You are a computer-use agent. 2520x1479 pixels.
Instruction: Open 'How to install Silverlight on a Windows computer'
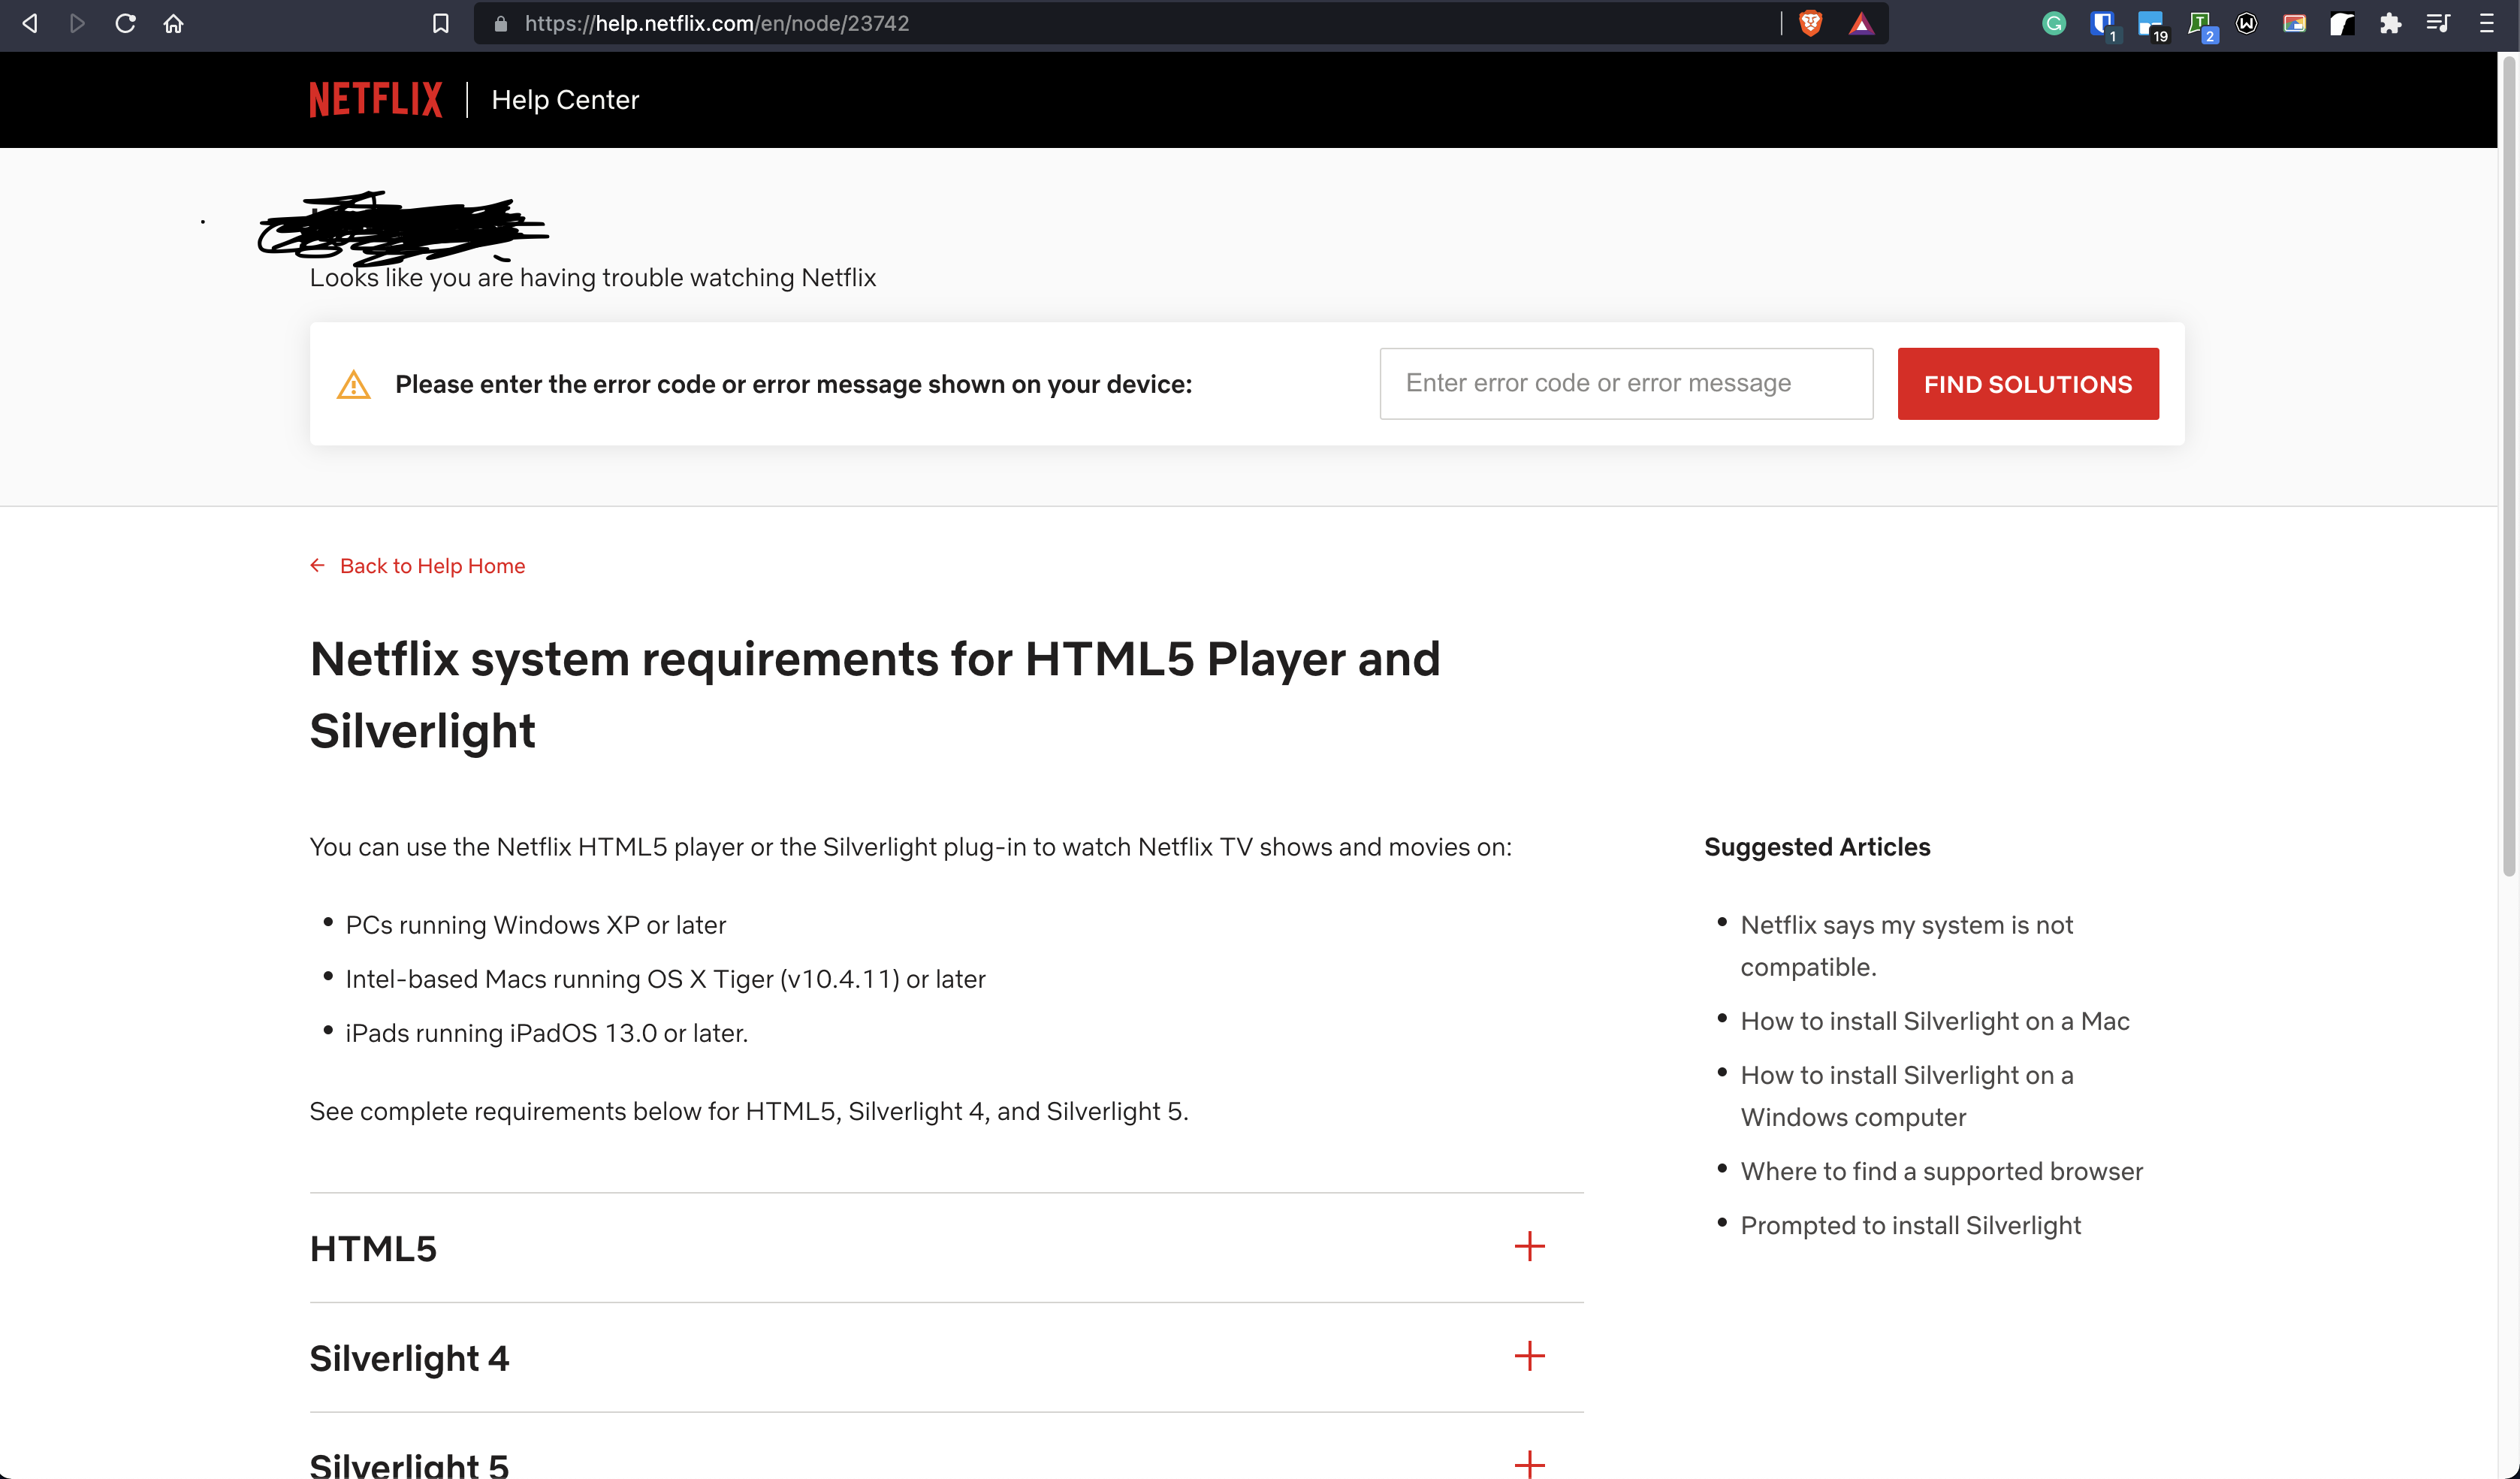1906,1096
